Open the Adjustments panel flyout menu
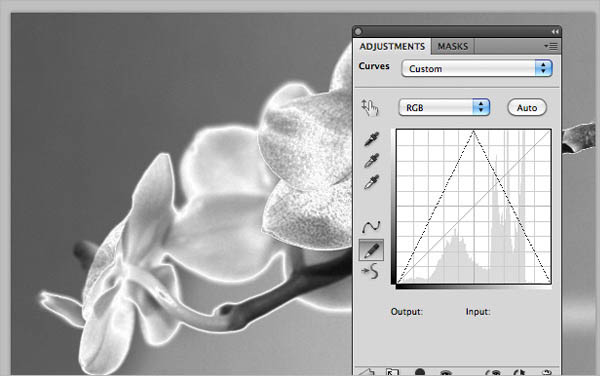The image size is (600, 376). point(551,46)
